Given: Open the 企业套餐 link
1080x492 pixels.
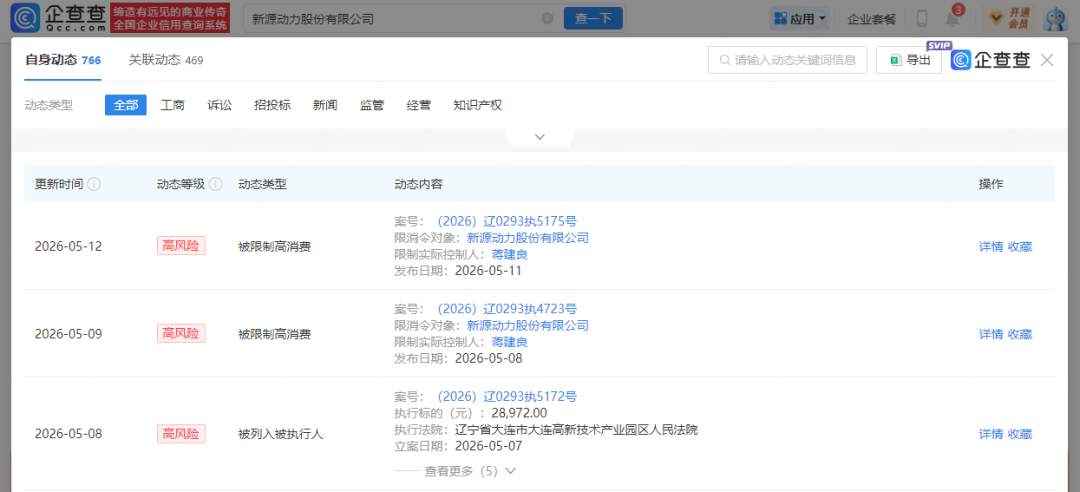Looking at the screenshot, I should coord(871,19).
